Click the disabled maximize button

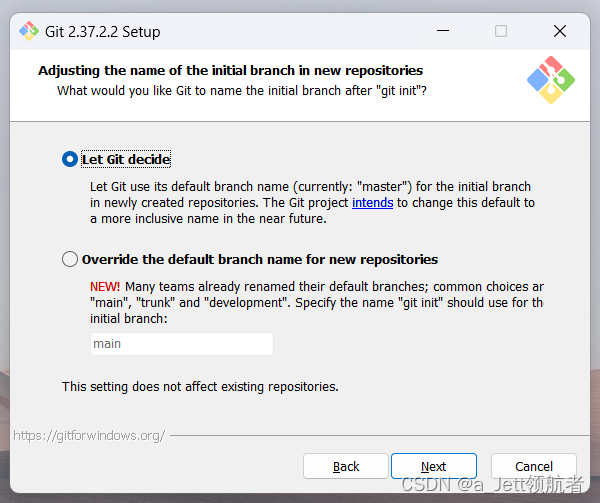[x=501, y=31]
